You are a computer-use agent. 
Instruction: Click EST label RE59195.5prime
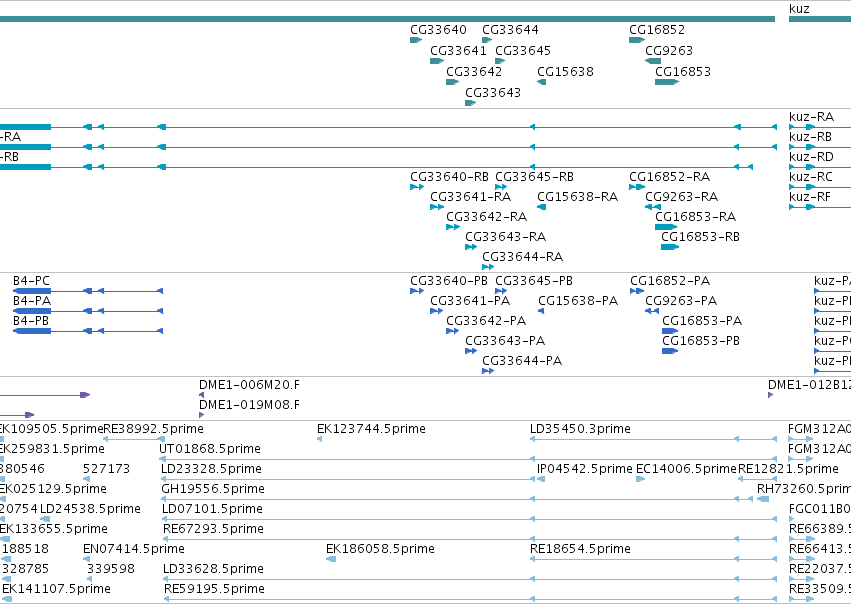click(214, 589)
